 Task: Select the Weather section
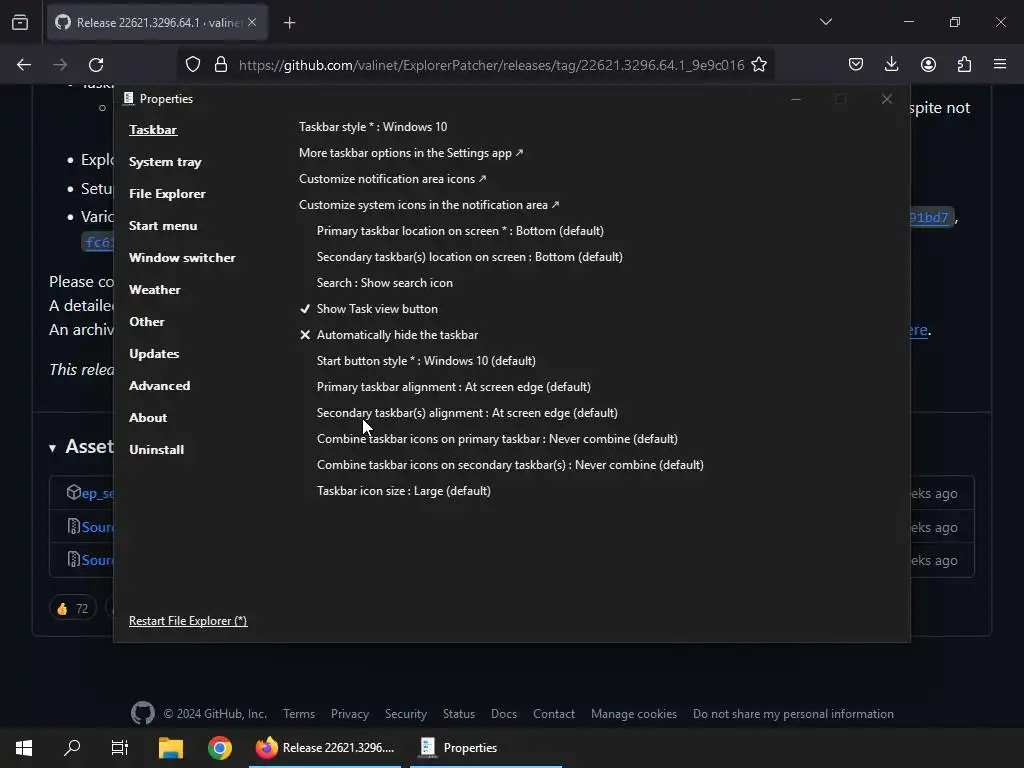point(155,290)
